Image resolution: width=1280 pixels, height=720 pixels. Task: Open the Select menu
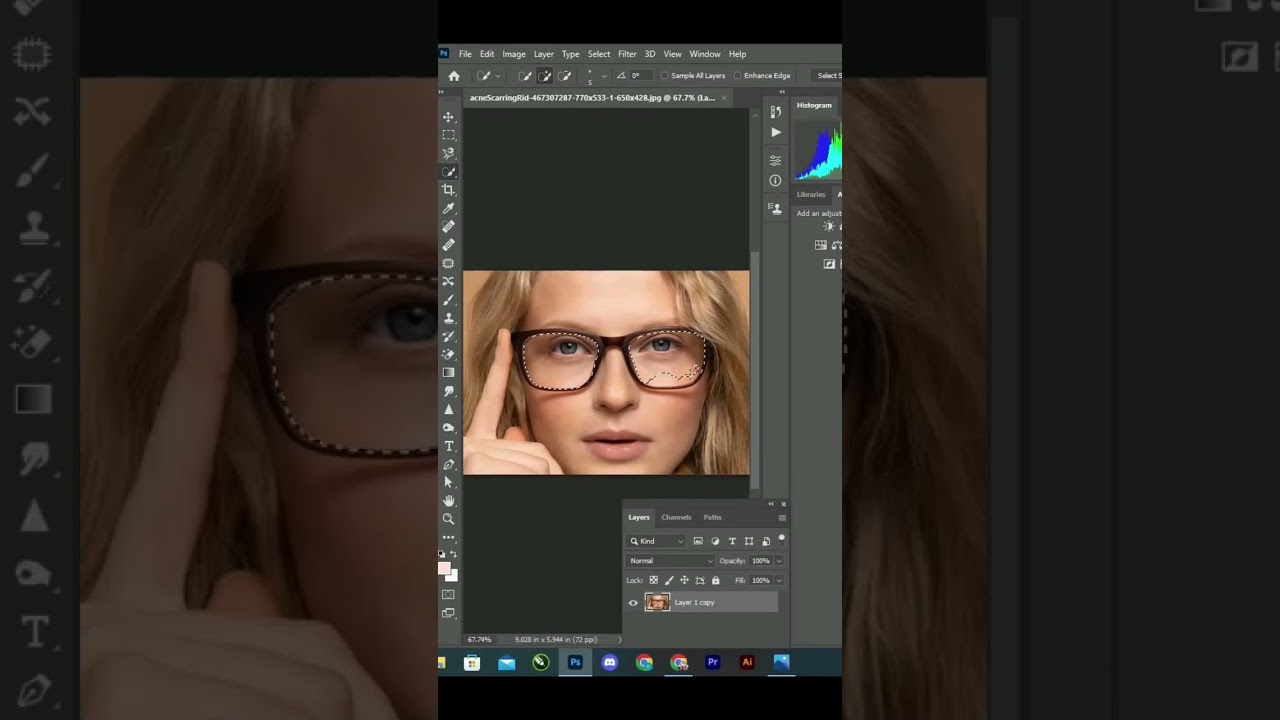[x=599, y=54]
